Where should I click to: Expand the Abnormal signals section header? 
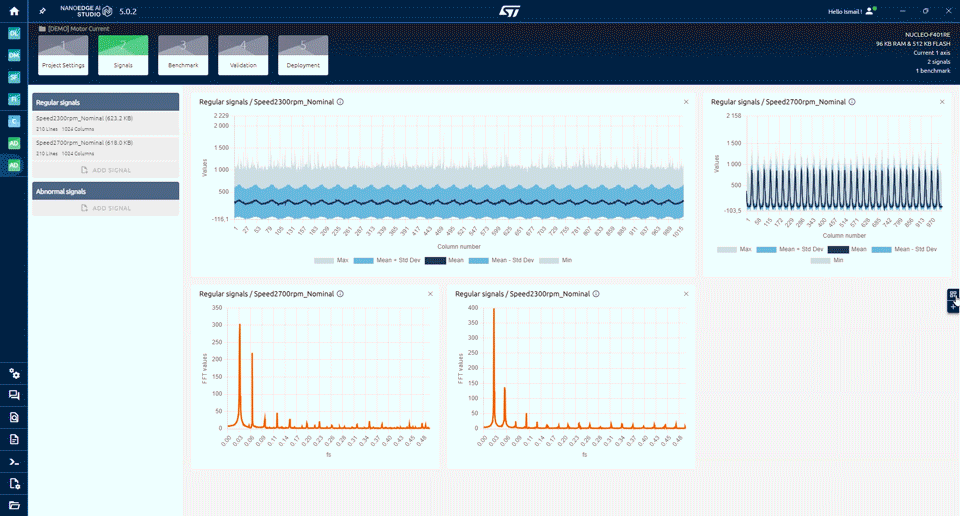pos(105,190)
